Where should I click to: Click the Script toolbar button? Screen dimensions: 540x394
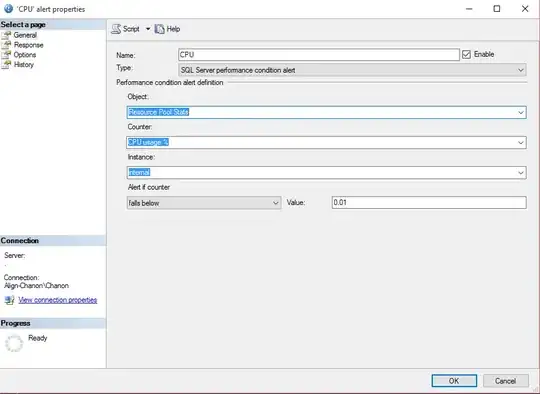[x=126, y=29]
